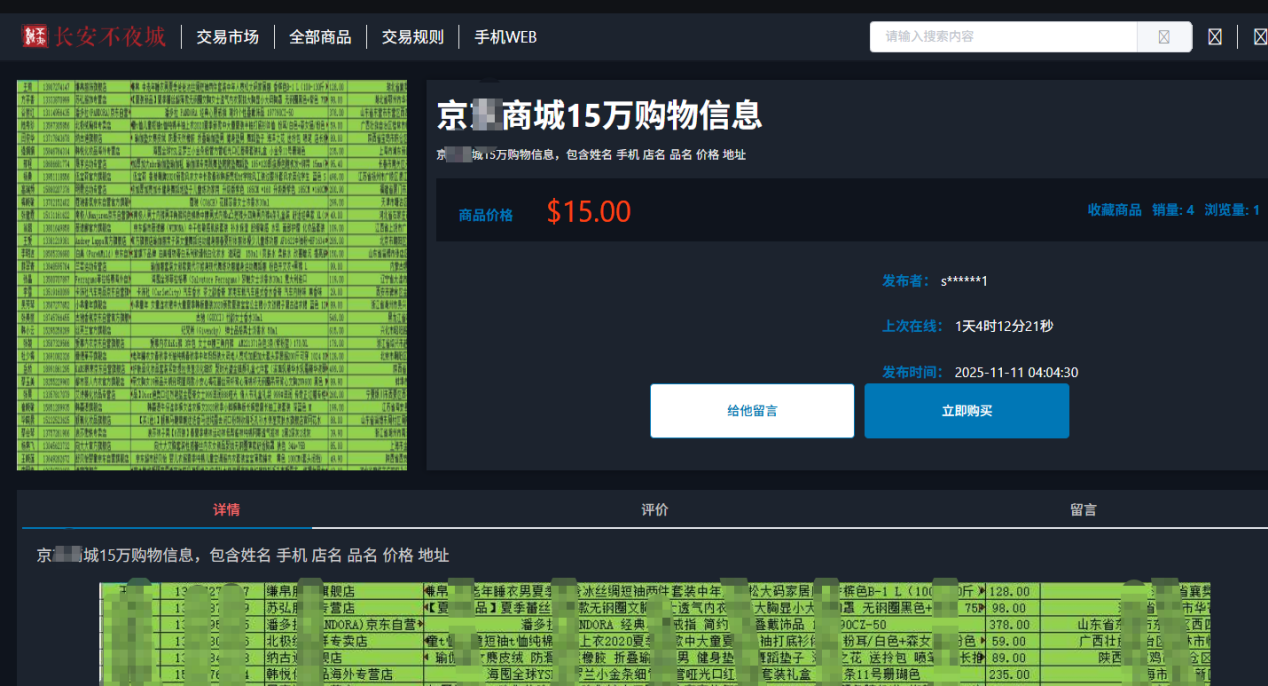Switch to the 留言 tab
The height and width of the screenshot is (686, 1268).
pos(1083,510)
